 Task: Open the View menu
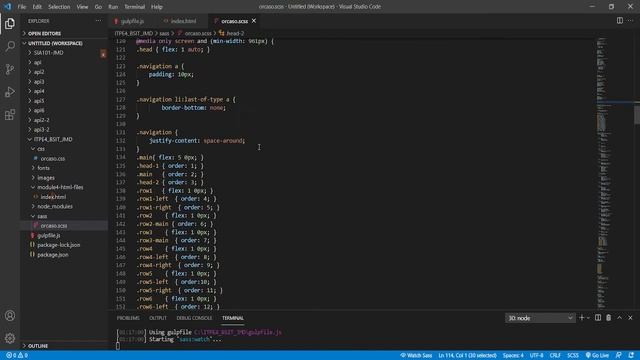[x=82, y=7]
